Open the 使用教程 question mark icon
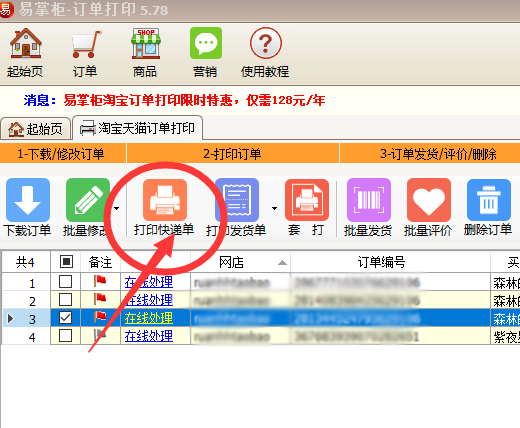This screenshot has width=520, height=428. coord(266,43)
